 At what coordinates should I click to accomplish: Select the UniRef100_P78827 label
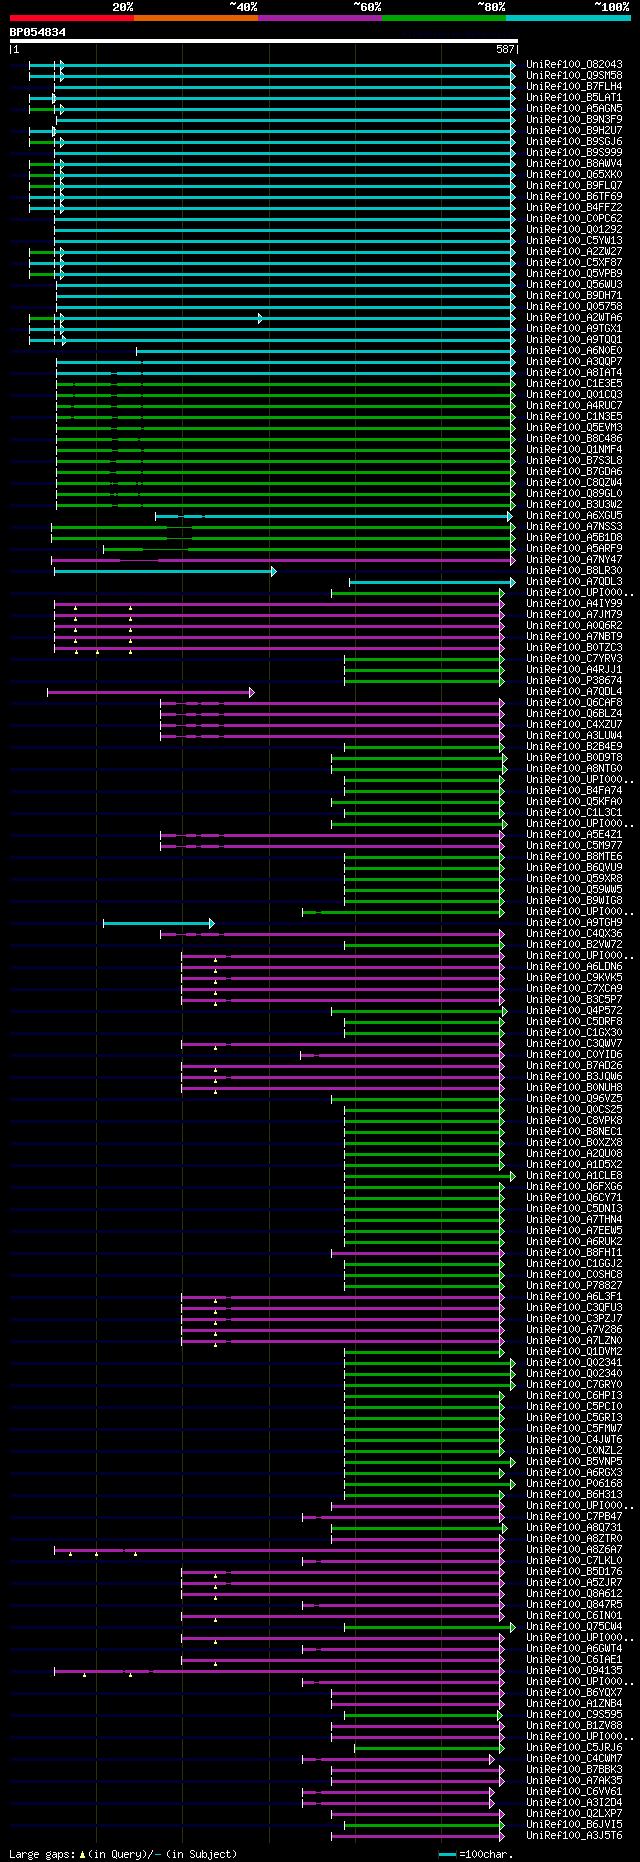tap(574, 1285)
